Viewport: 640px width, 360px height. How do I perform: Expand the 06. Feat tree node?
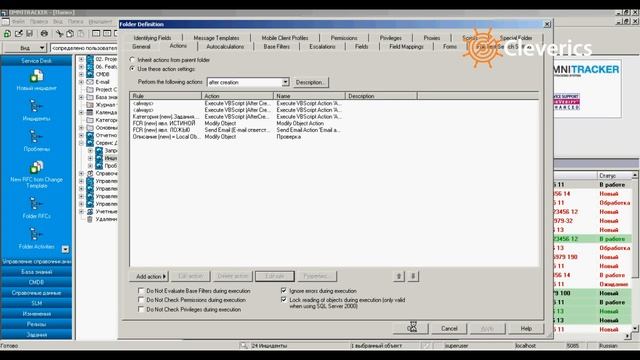tap(81, 67)
